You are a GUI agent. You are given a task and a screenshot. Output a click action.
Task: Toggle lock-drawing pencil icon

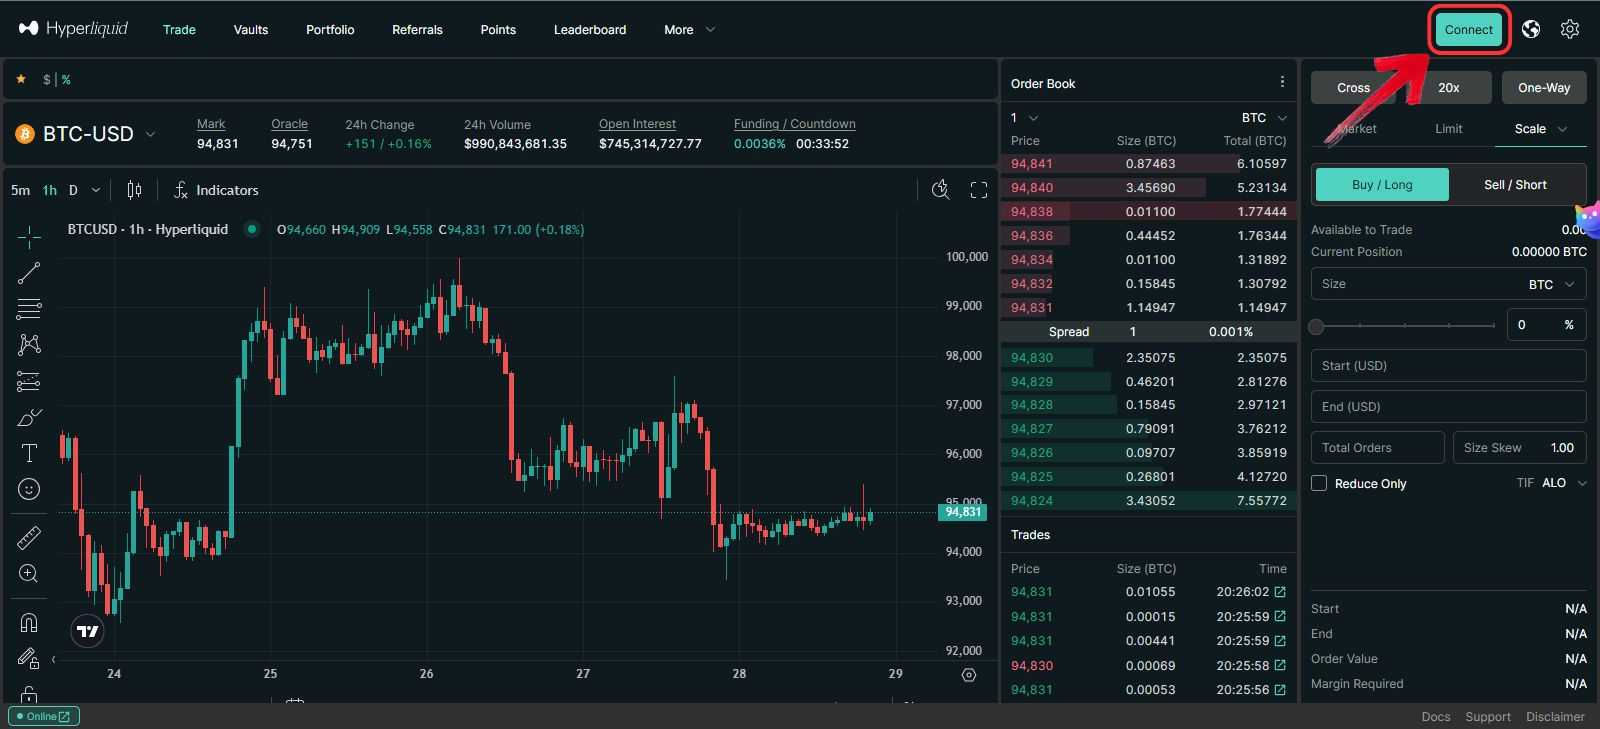click(x=29, y=658)
